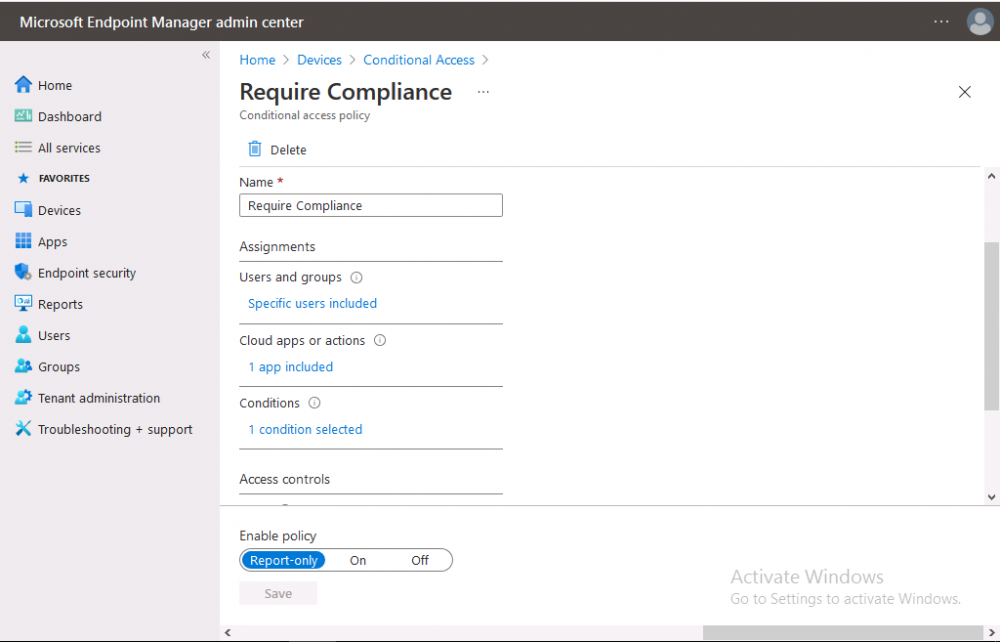Click the Devices breadcrumb link
The height and width of the screenshot is (642, 1000).
[319, 60]
